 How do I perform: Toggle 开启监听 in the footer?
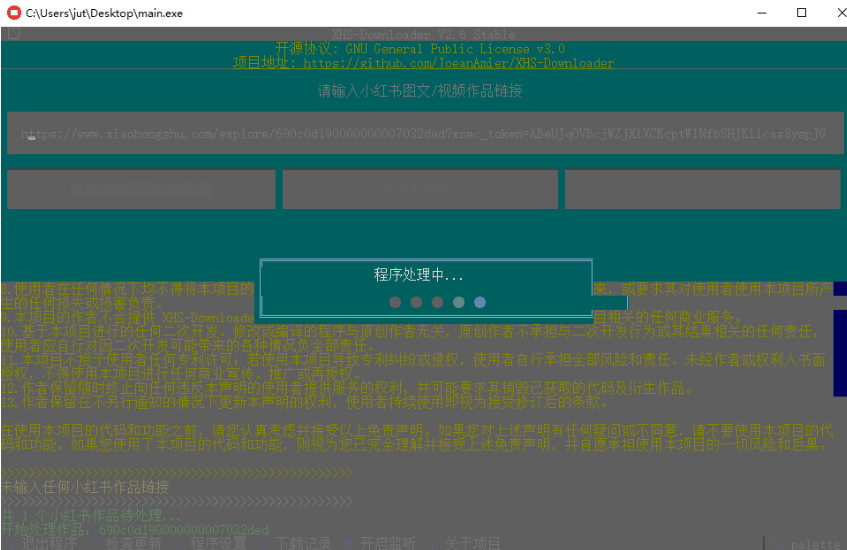pyautogui.click(x=381, y=543)
